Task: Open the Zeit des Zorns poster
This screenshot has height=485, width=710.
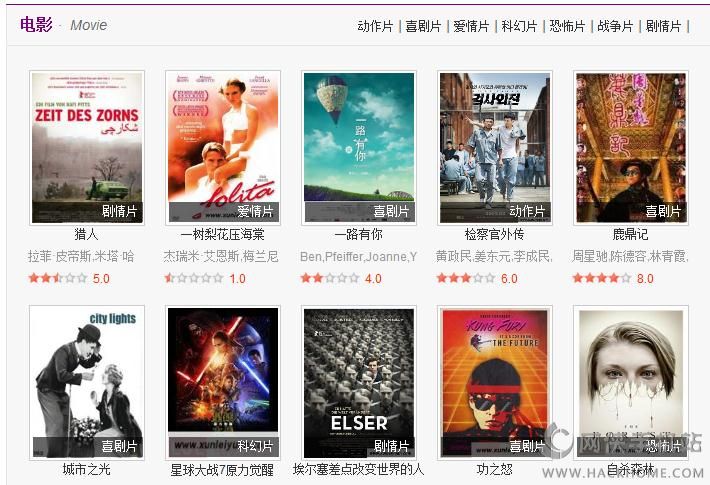Action: (x=87, y=148)
